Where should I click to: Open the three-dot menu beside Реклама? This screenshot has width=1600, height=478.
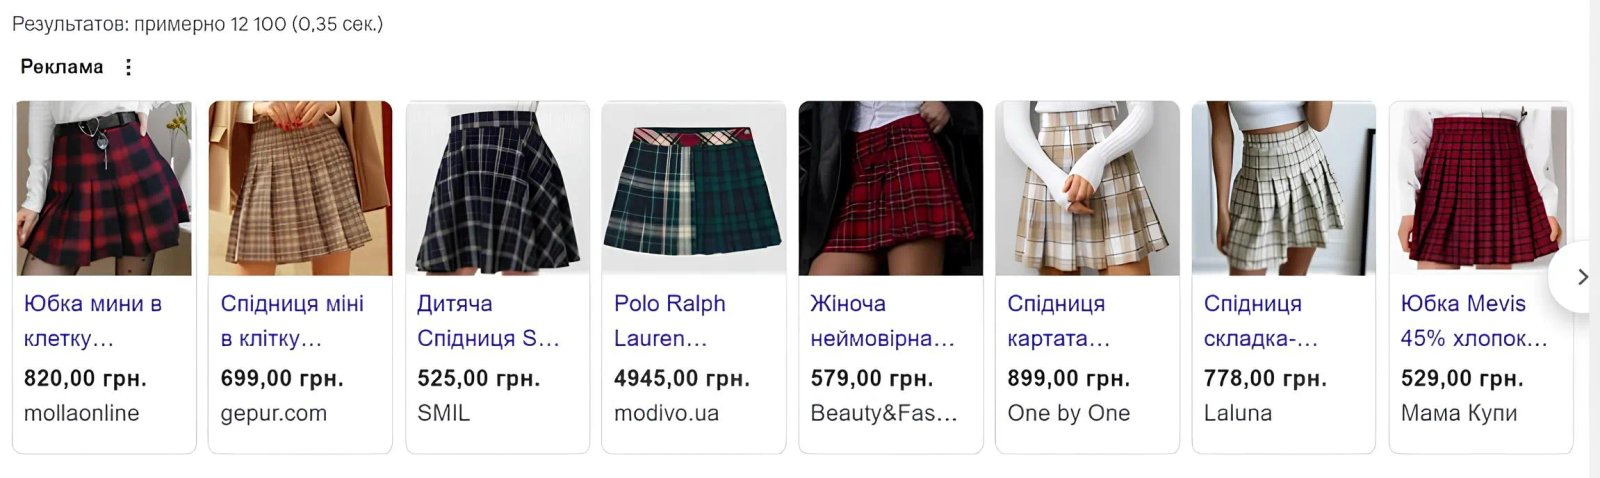click(x=128, y=67)
